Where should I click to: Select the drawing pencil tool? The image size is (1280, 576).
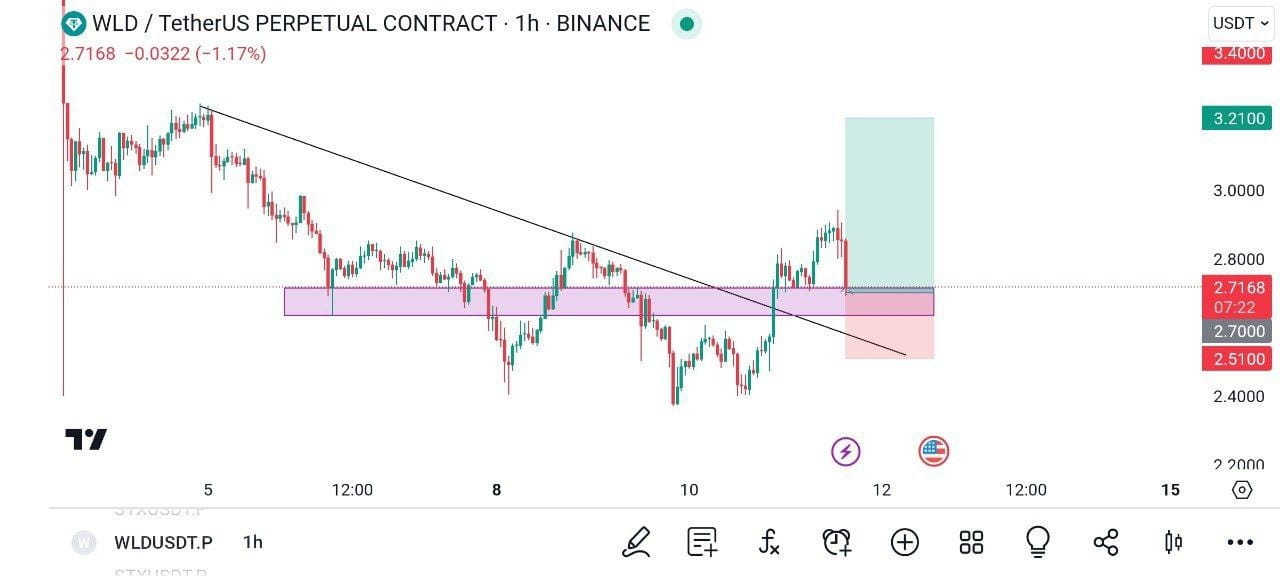pyautogui.click(x=635, y=542)
